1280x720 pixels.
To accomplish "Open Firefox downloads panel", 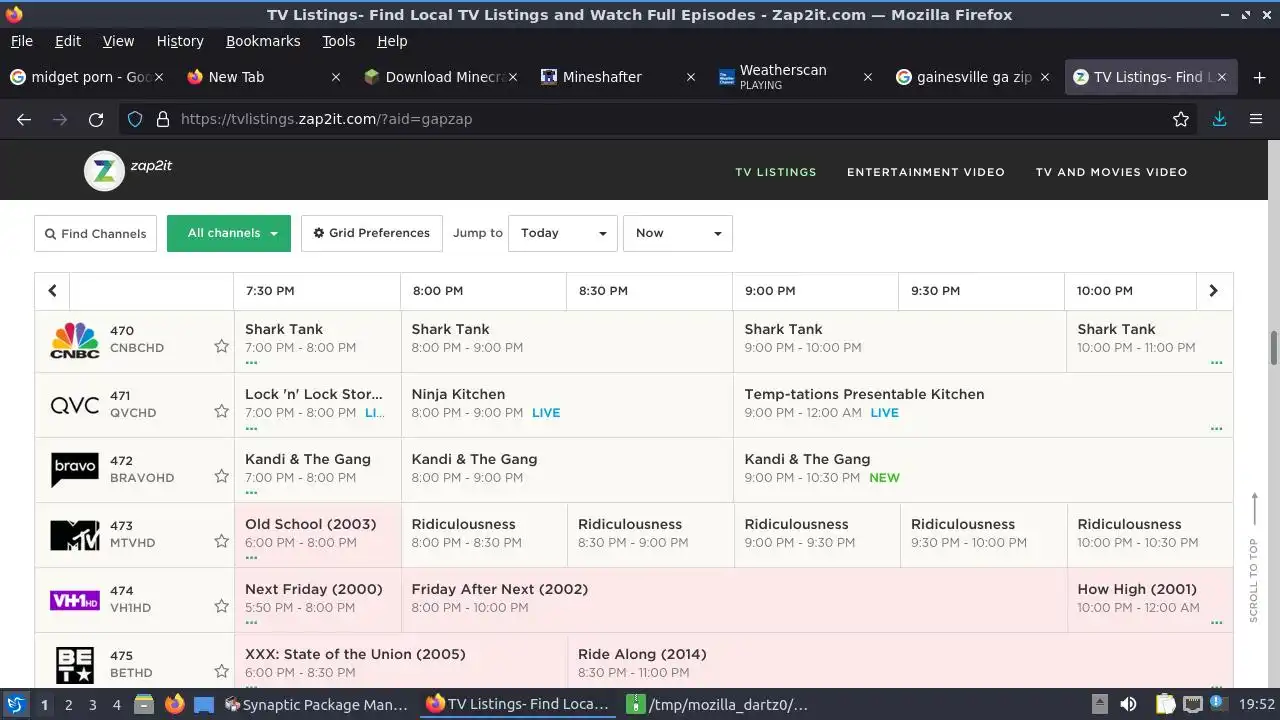I will (1219, 119).
